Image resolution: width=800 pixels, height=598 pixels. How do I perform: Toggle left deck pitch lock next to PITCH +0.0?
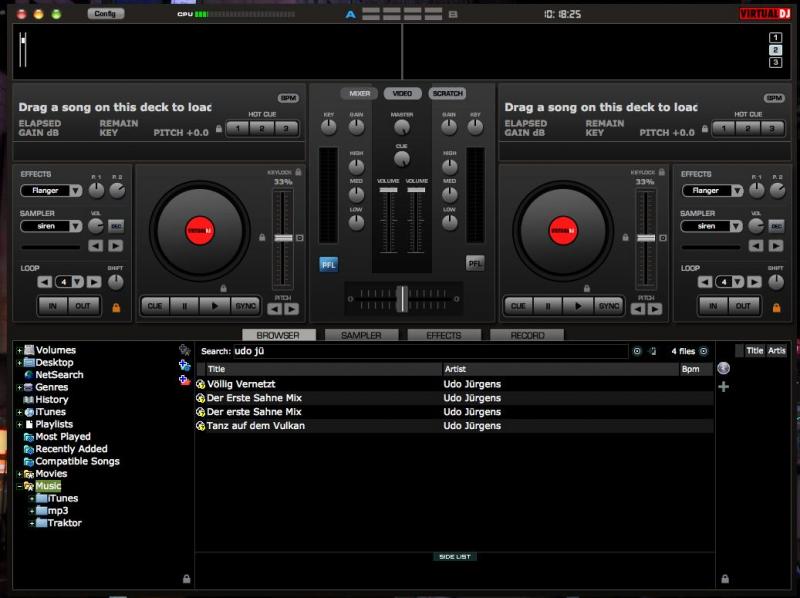click(219, 129)
